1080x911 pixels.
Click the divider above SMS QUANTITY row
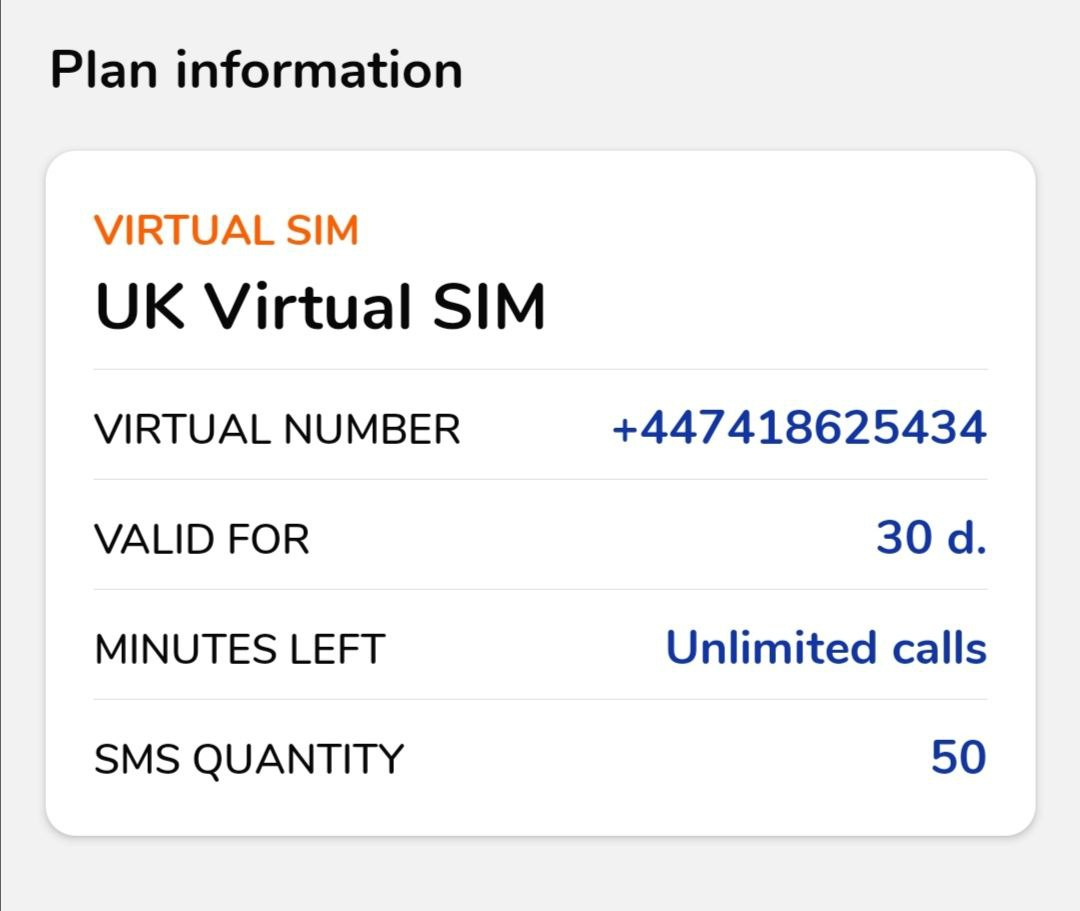tap(540, 699)
